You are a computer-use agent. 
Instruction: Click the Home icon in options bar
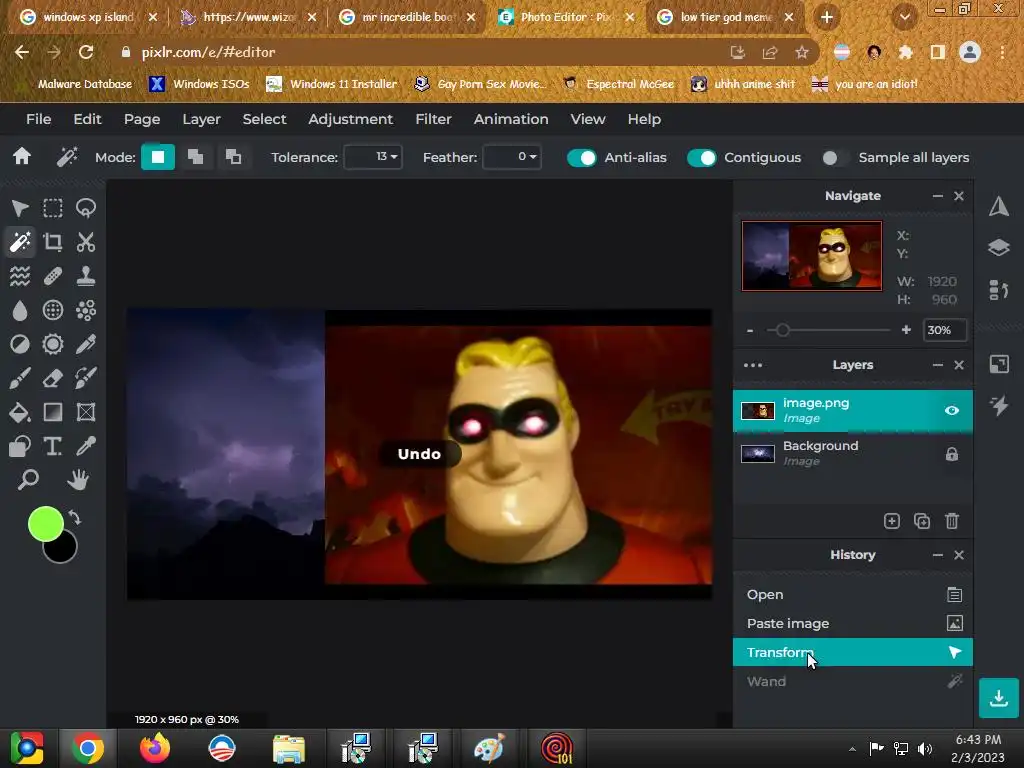tap(22, 157)
